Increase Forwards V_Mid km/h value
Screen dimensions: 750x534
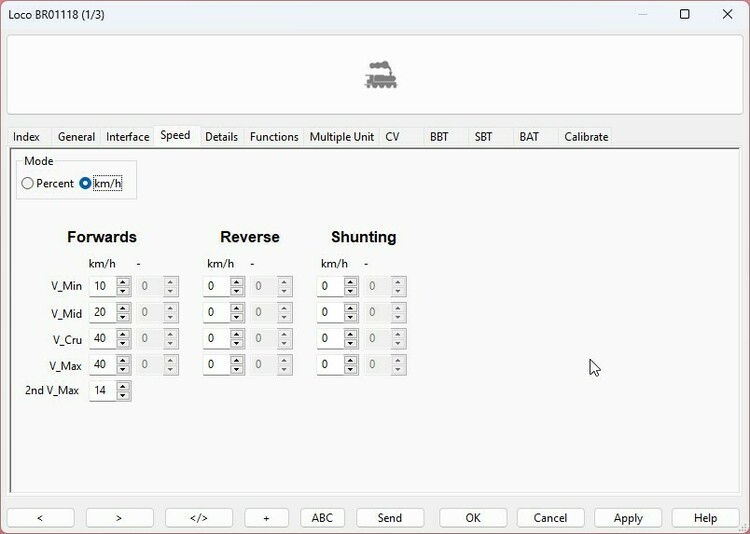(123, 308)
